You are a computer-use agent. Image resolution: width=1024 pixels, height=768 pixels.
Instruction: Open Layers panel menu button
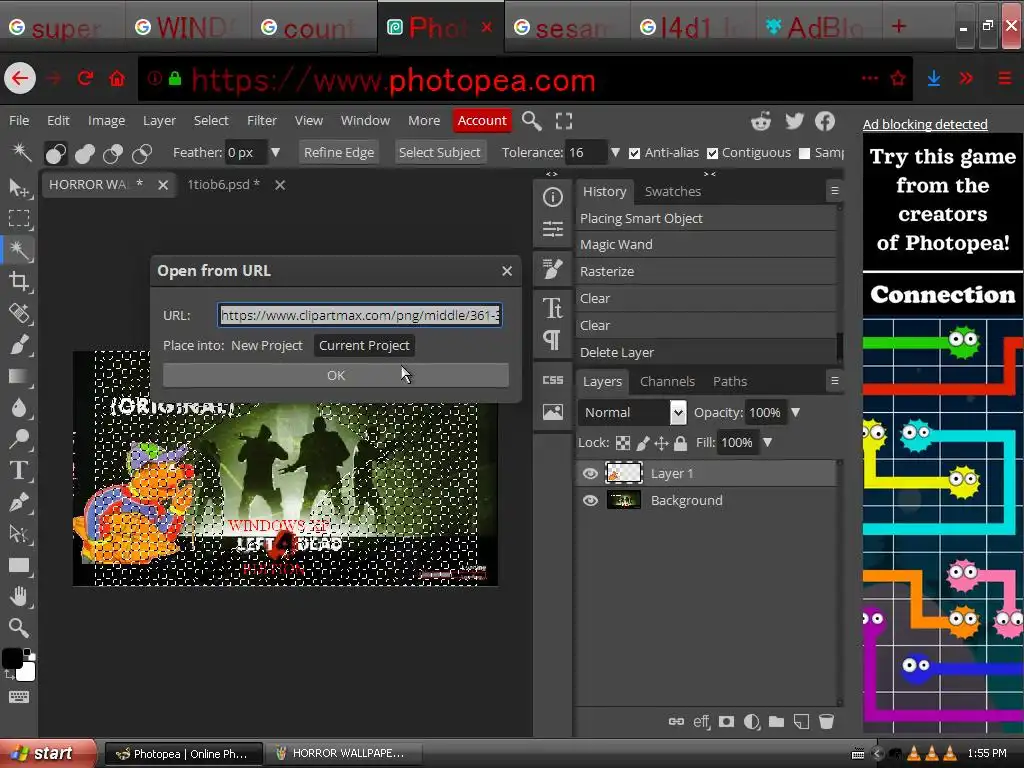834,381
